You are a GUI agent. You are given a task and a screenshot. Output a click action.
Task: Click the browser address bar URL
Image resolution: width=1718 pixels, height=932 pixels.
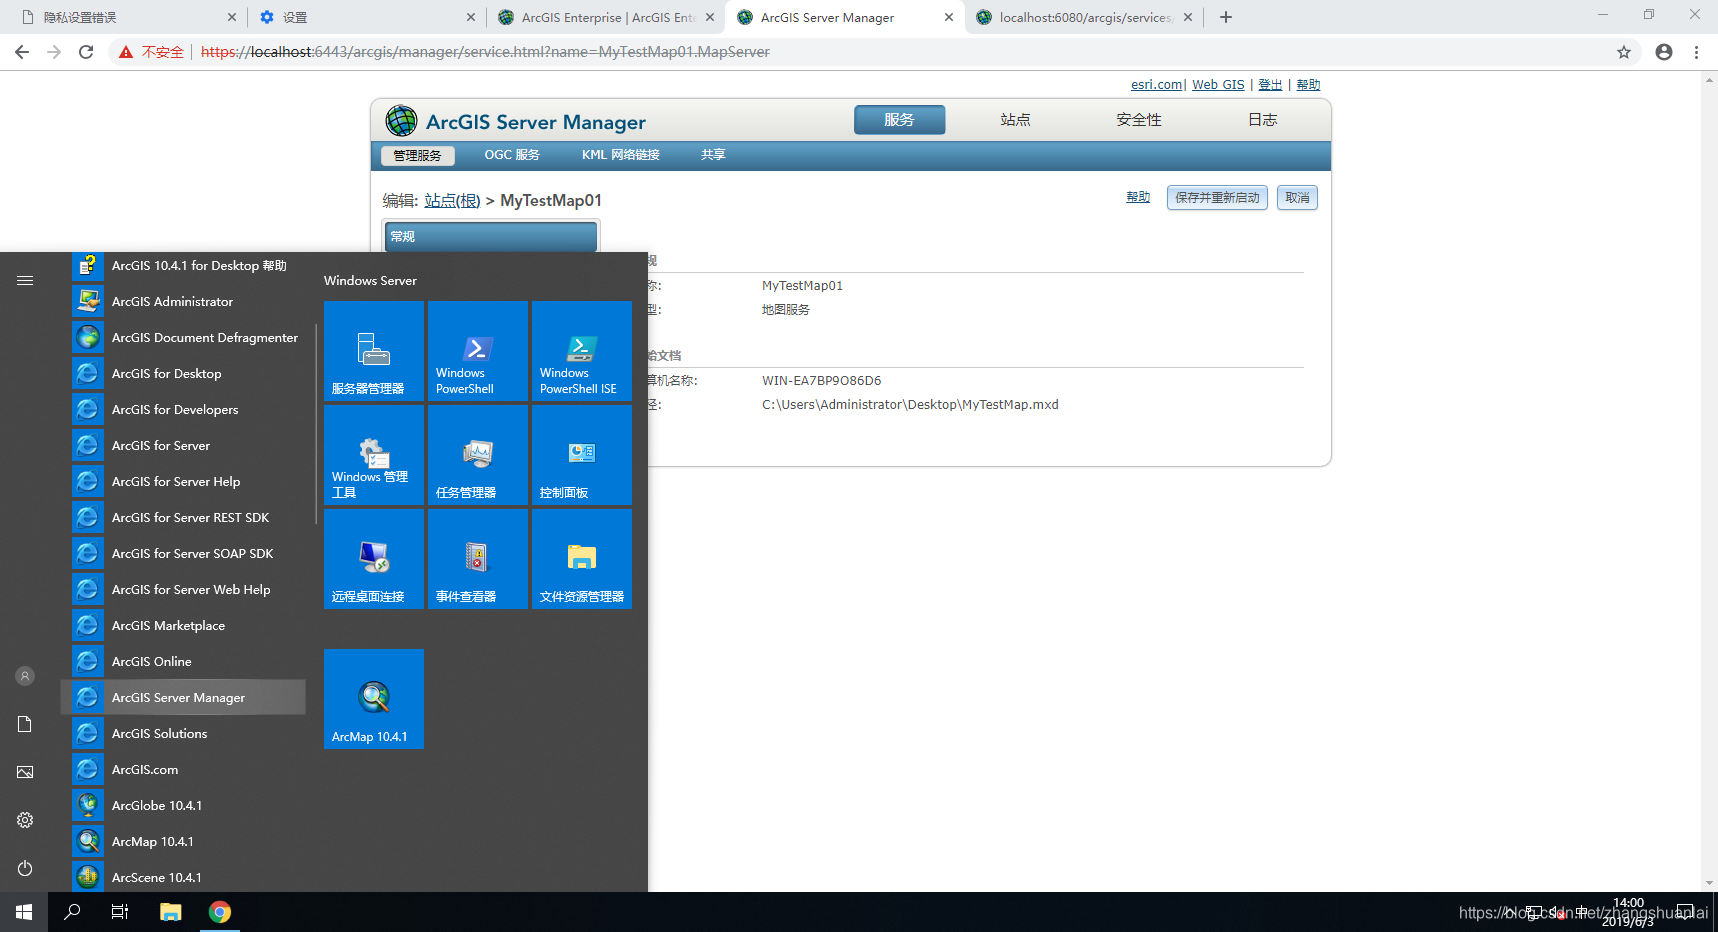tap(485, 52)
